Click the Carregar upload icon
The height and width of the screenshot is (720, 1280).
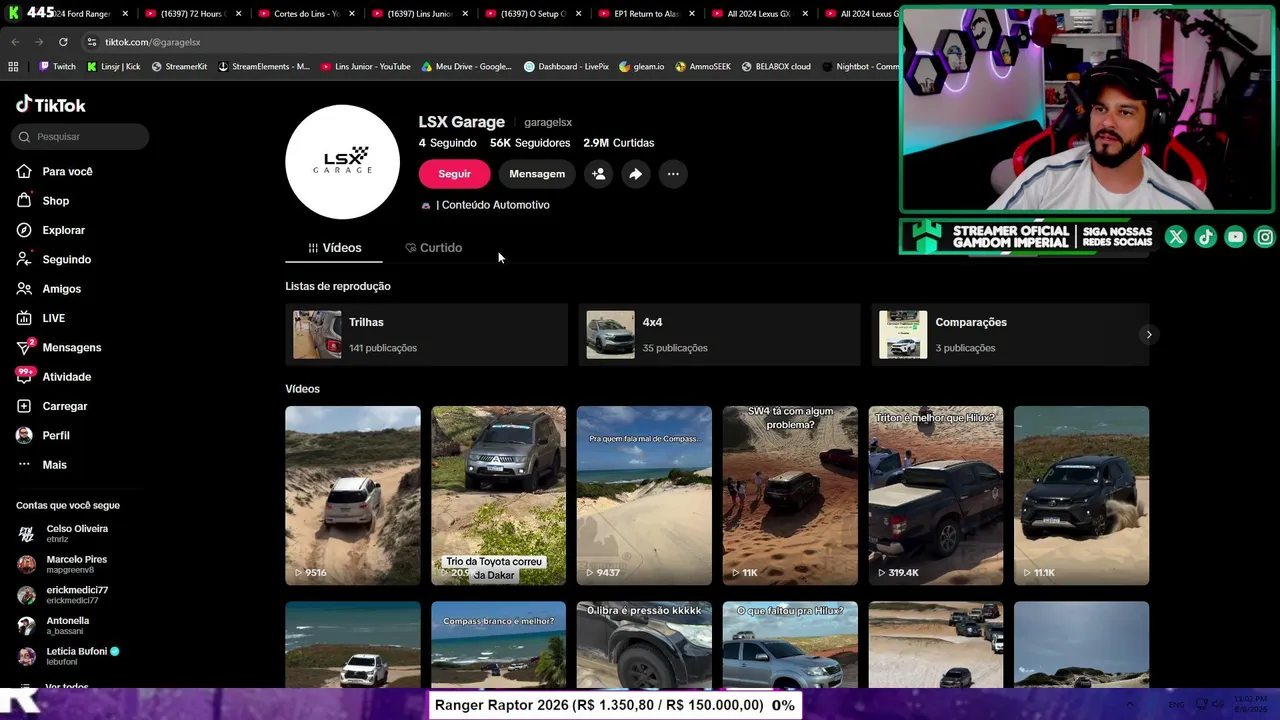(x=24, y=406)
